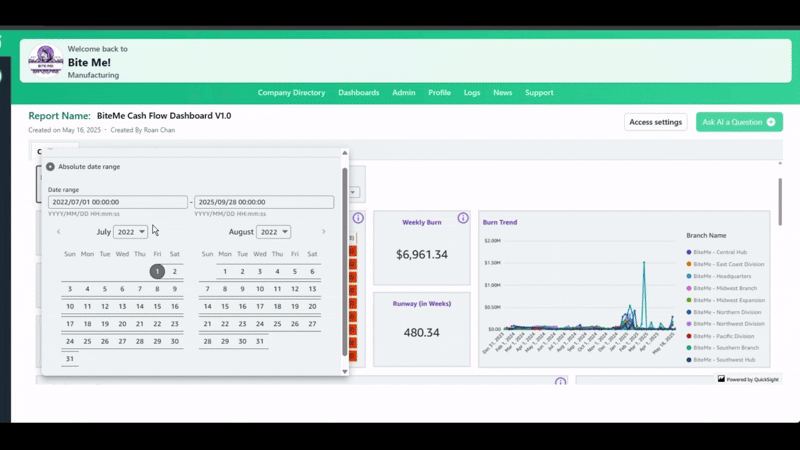Click the plus icon in Ask AI button
Image resolution: width=800 pixels, height=450 pixels.
coord(771,122)
